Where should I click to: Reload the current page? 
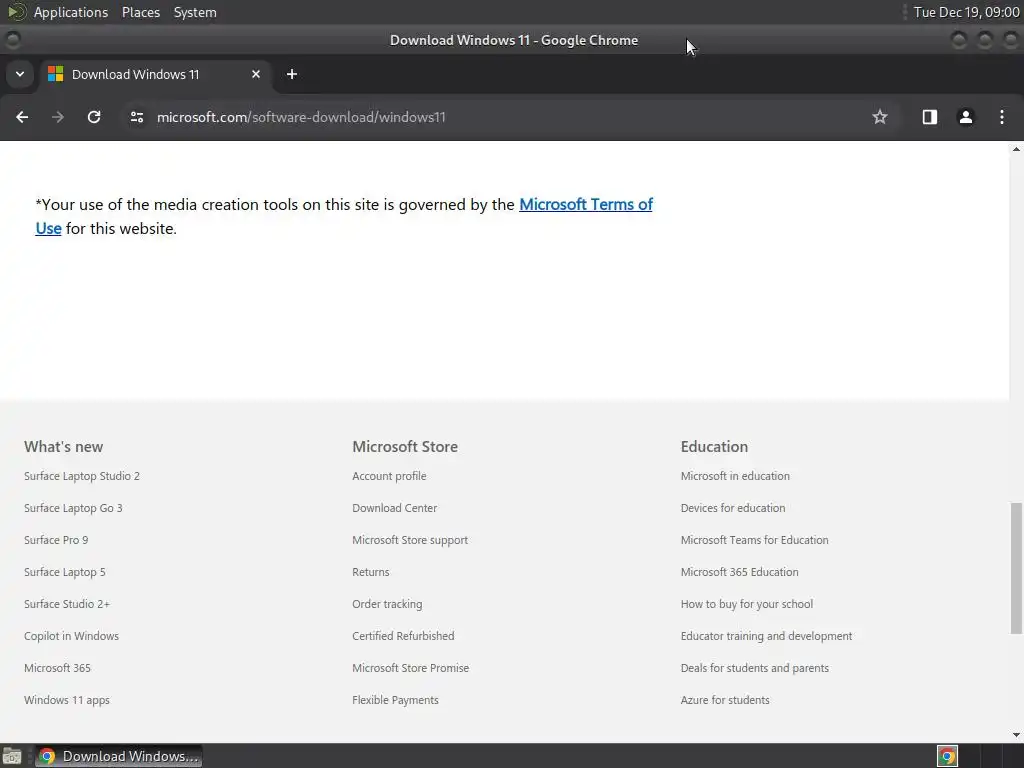tap(94, 117)
